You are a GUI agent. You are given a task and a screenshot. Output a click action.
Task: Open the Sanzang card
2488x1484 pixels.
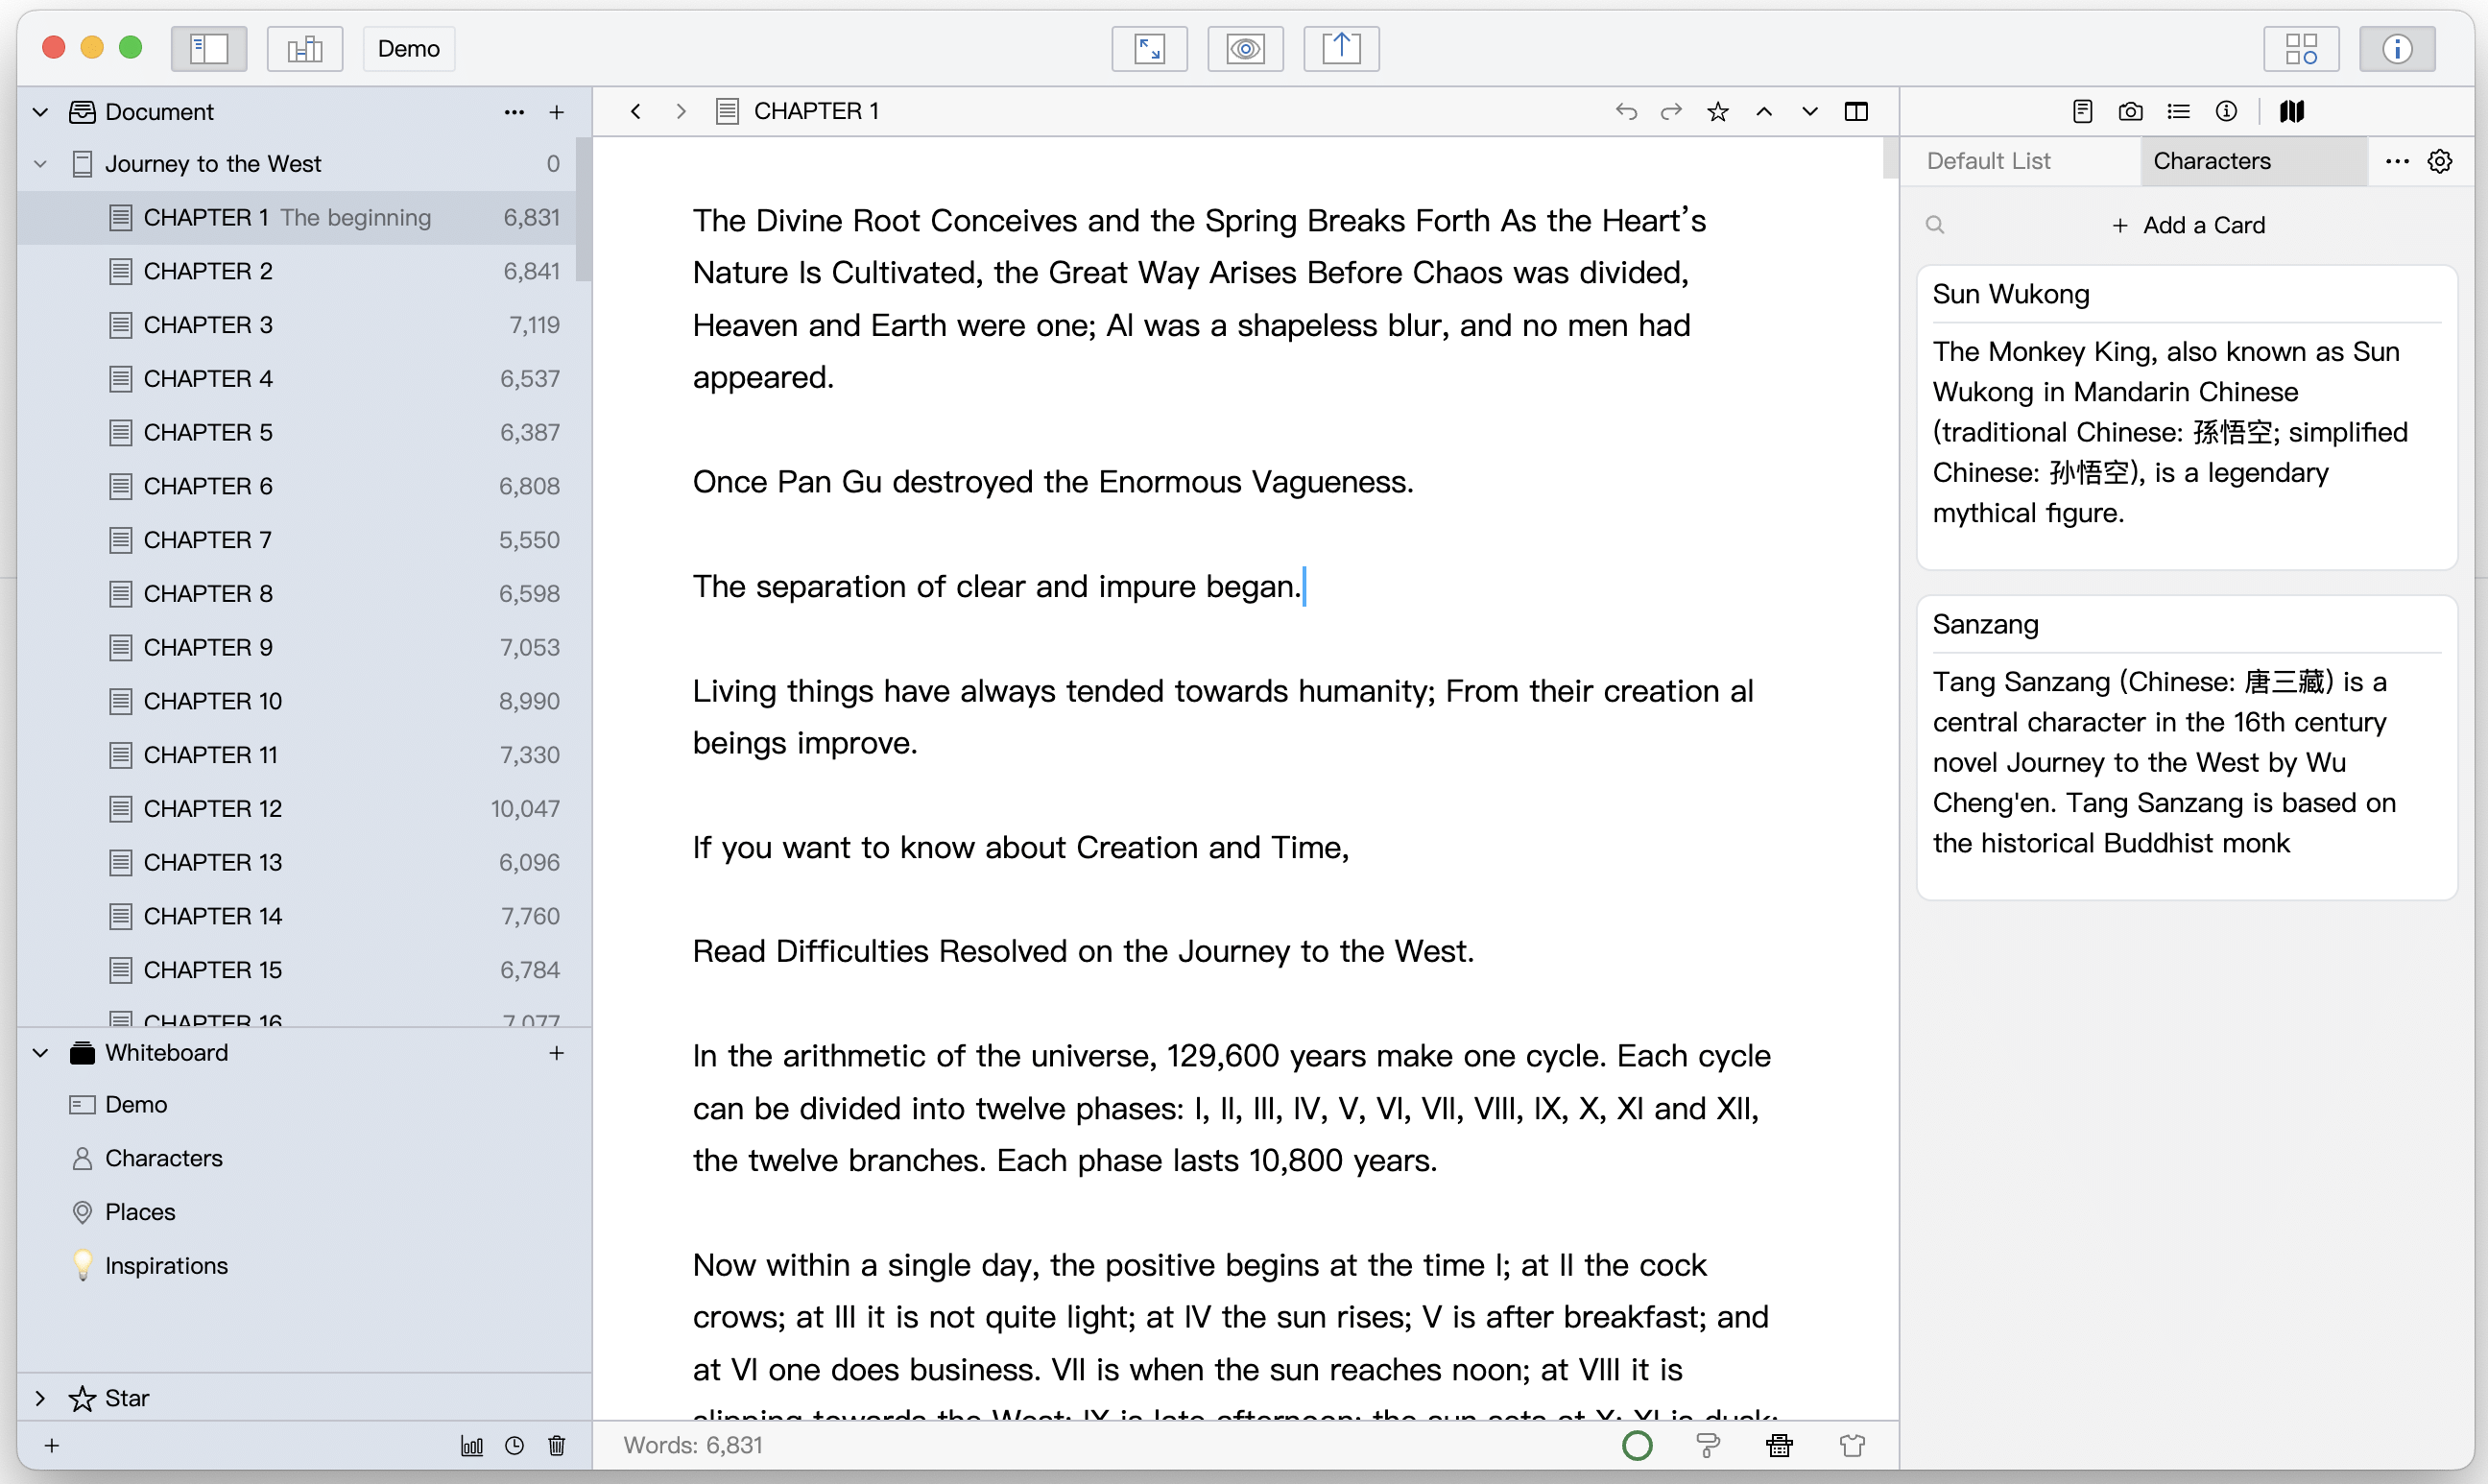pyautogui.click(x=2186, y=747)
